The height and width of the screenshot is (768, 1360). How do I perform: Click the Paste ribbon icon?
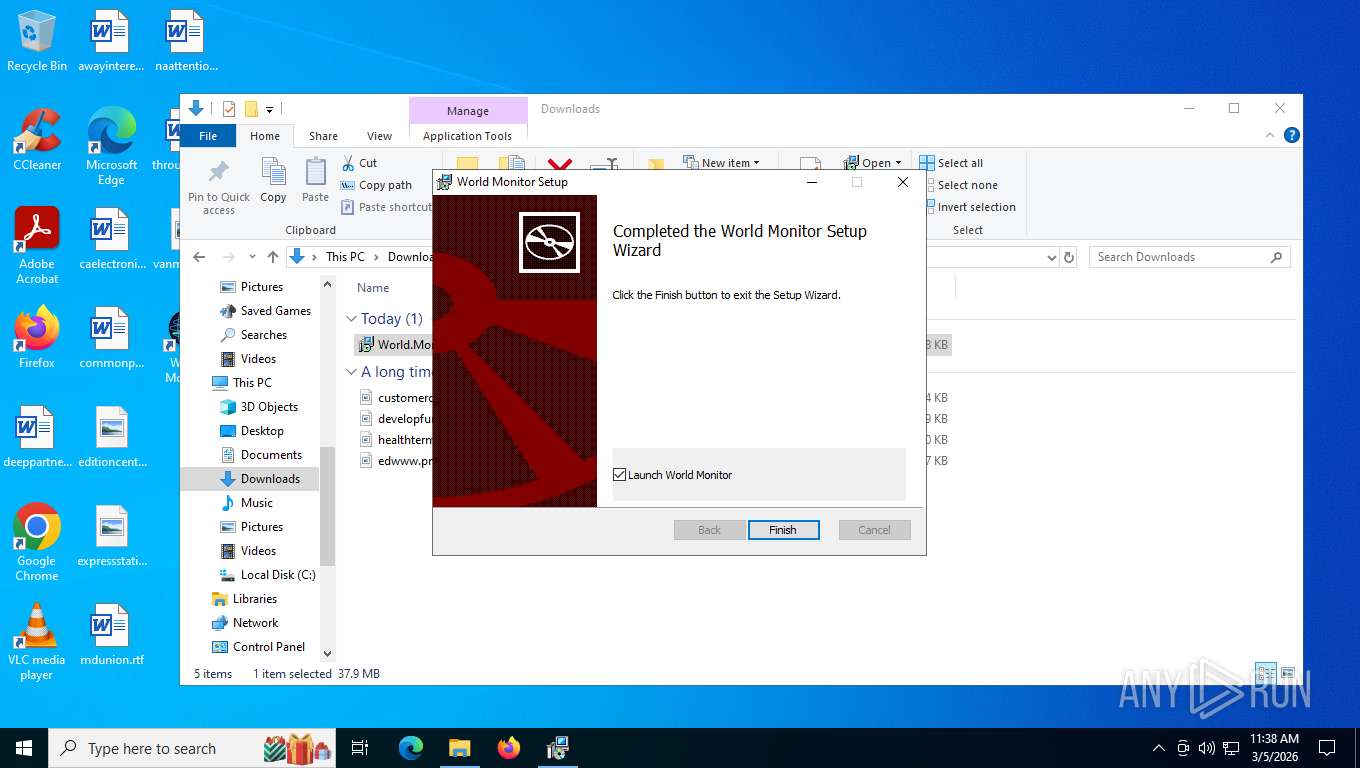[x=315, y=181]
